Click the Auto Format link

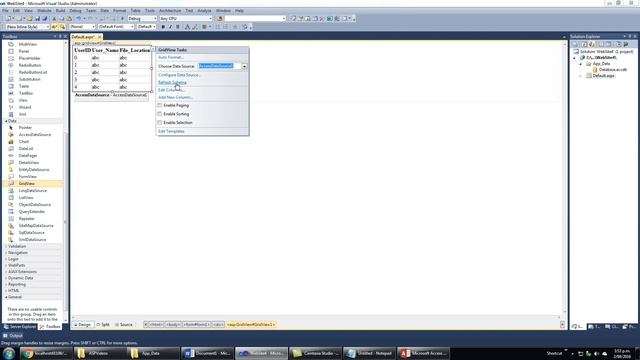click(x=171, y=58)
